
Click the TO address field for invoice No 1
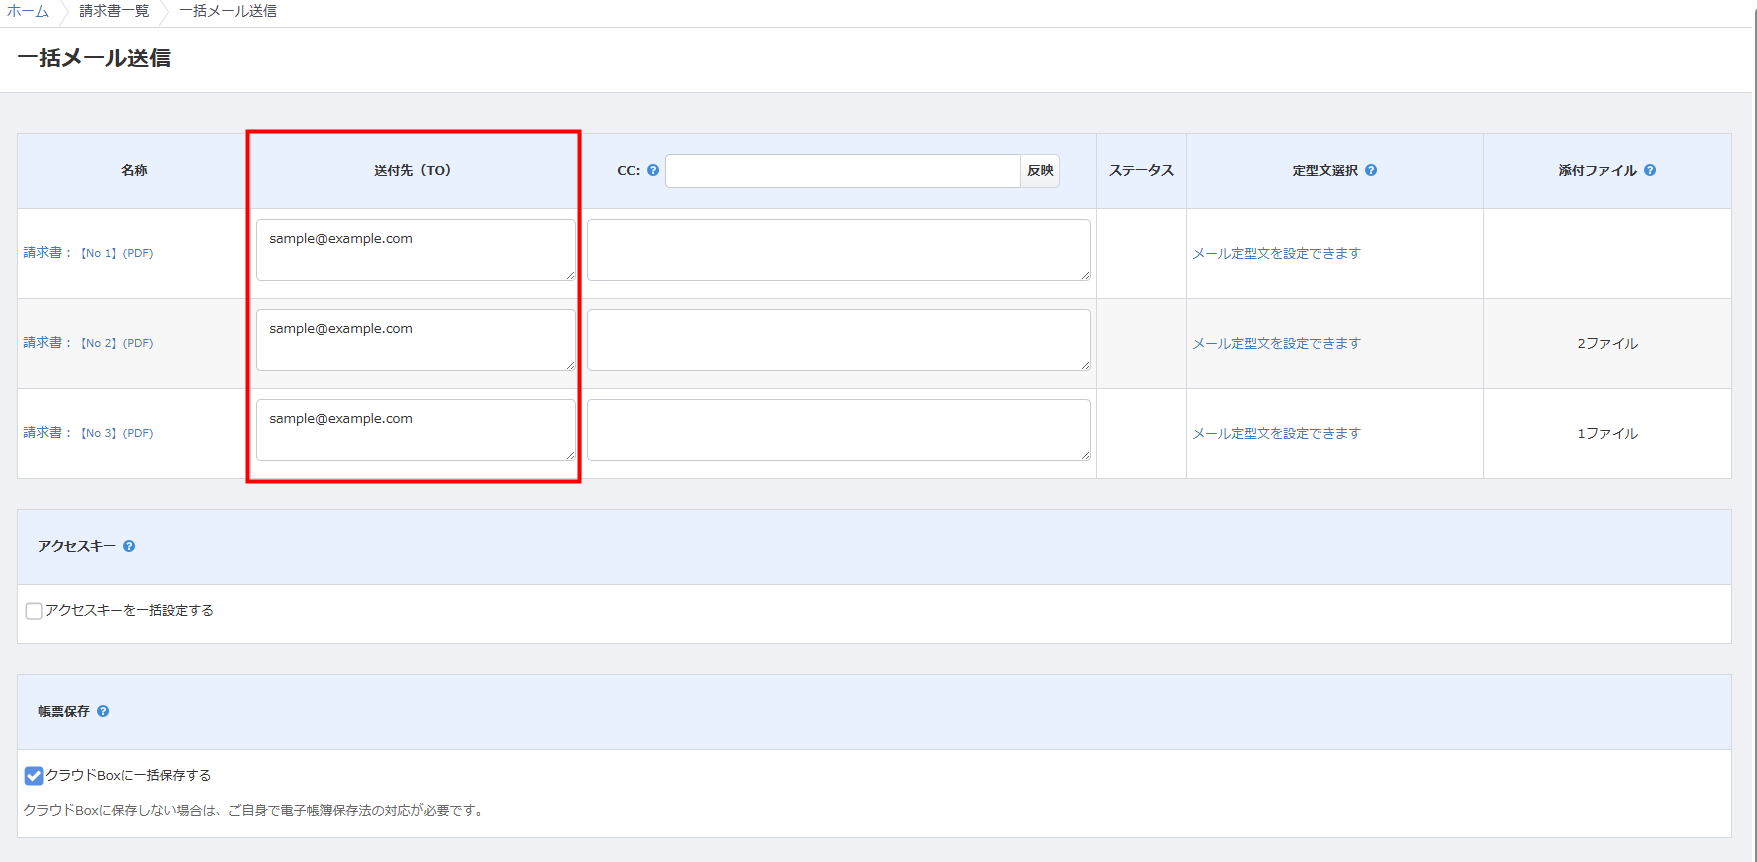coord(415,250)
